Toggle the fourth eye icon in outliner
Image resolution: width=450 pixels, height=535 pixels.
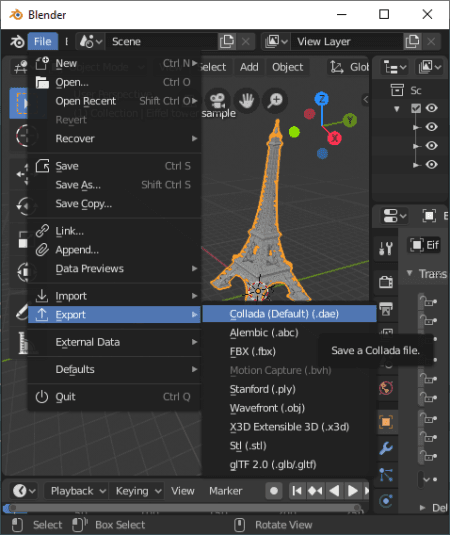(432, 164)
